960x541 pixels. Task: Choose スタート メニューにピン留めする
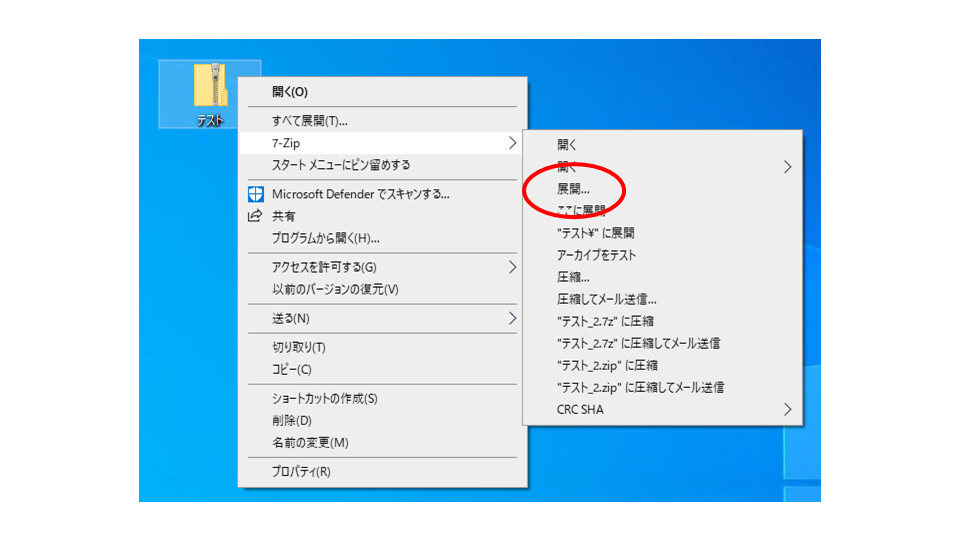pyautogui.click(x=341, y=165)
